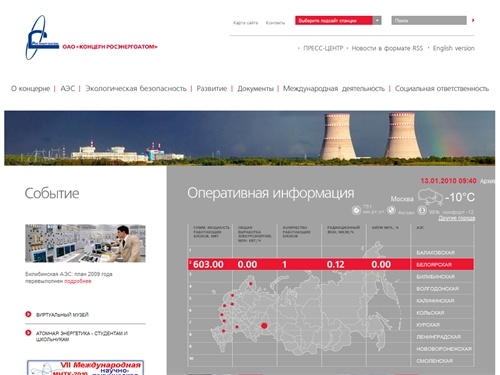
Task: Select КУРСКАЯ station in list
Action: 428,325
